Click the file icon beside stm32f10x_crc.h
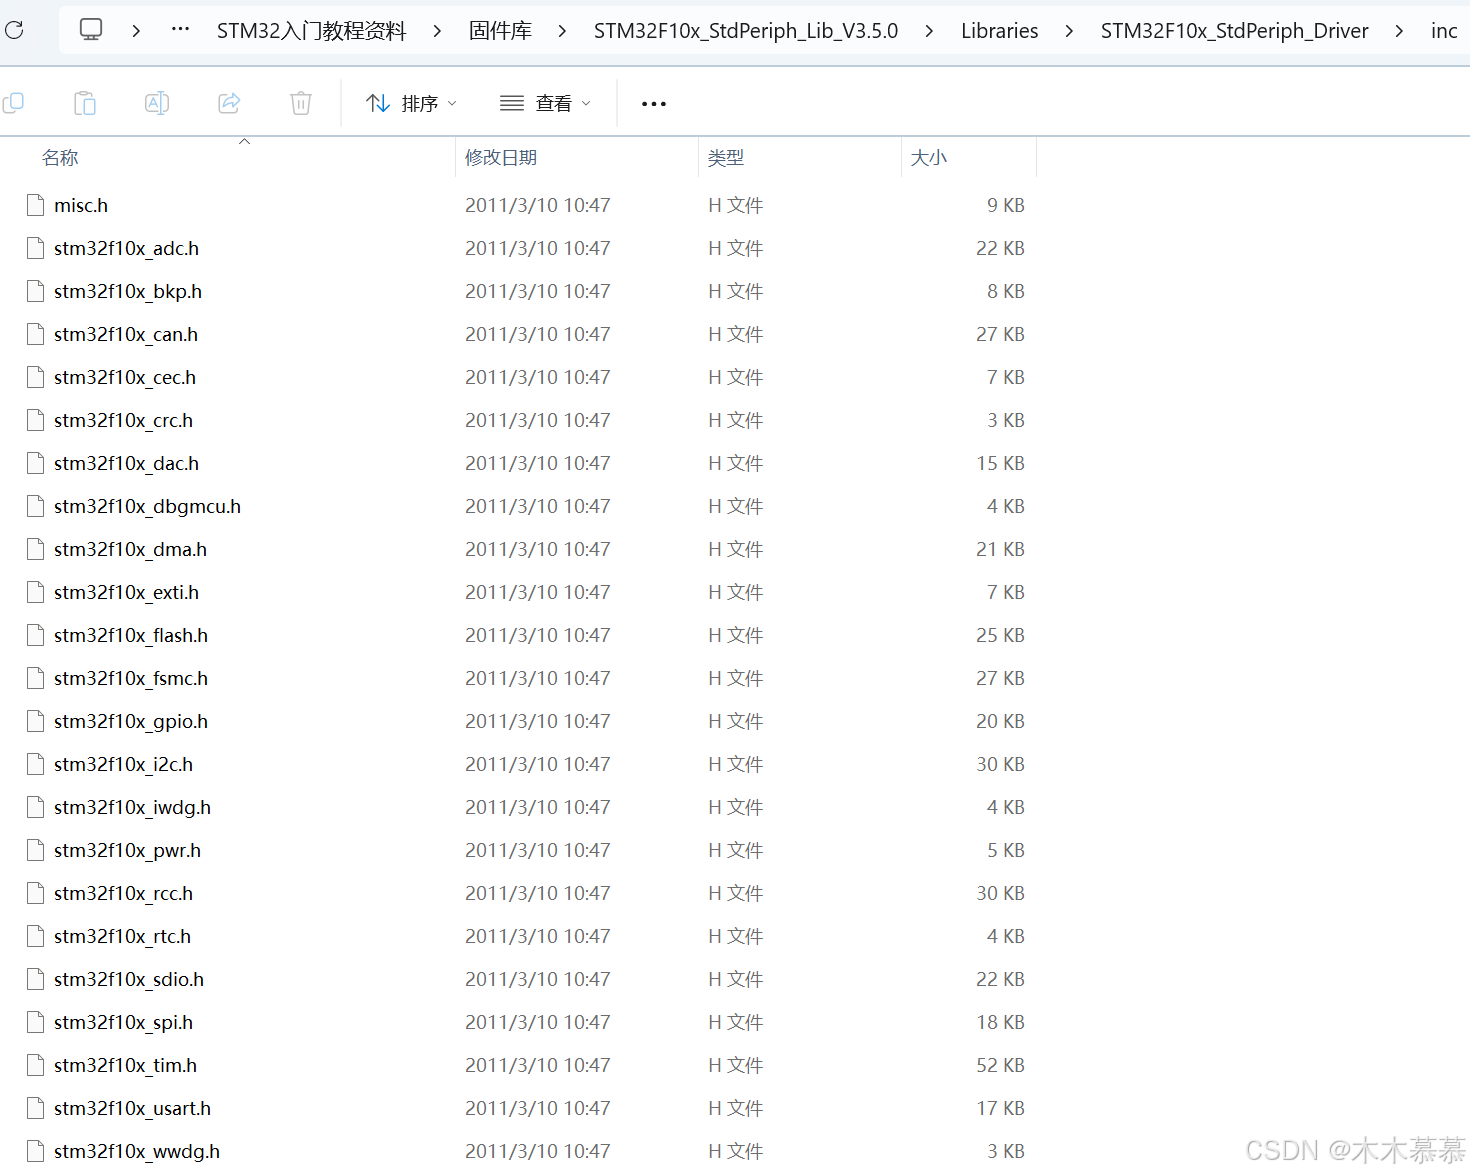1470x1176 pixels. tap(36, 420)
